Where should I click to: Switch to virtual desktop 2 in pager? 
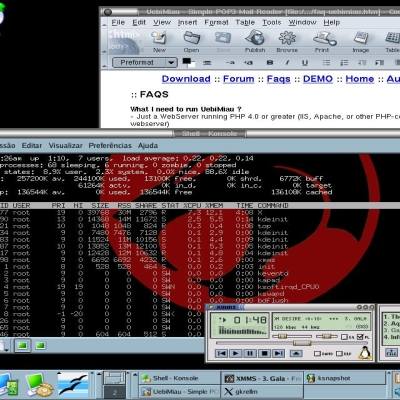114,392
